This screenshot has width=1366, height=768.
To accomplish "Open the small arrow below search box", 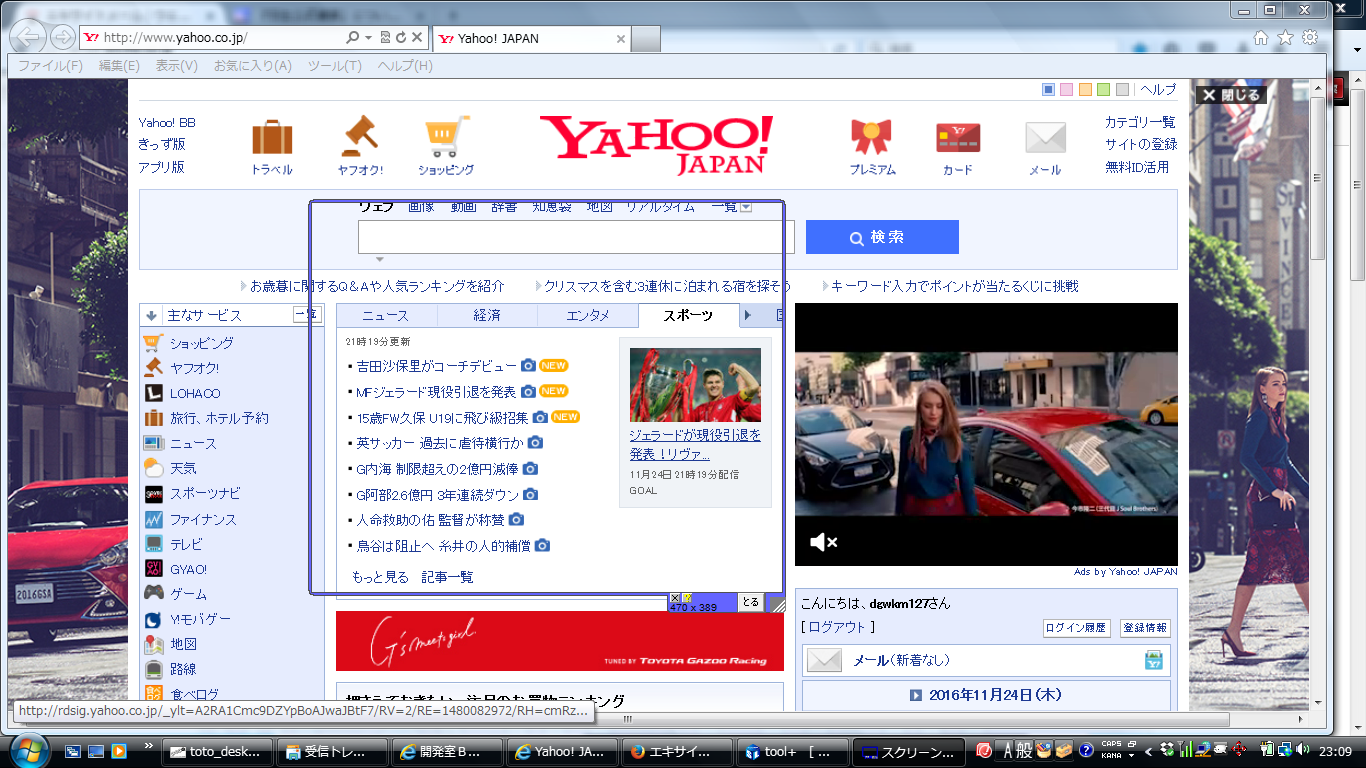I will coord(379,260).
